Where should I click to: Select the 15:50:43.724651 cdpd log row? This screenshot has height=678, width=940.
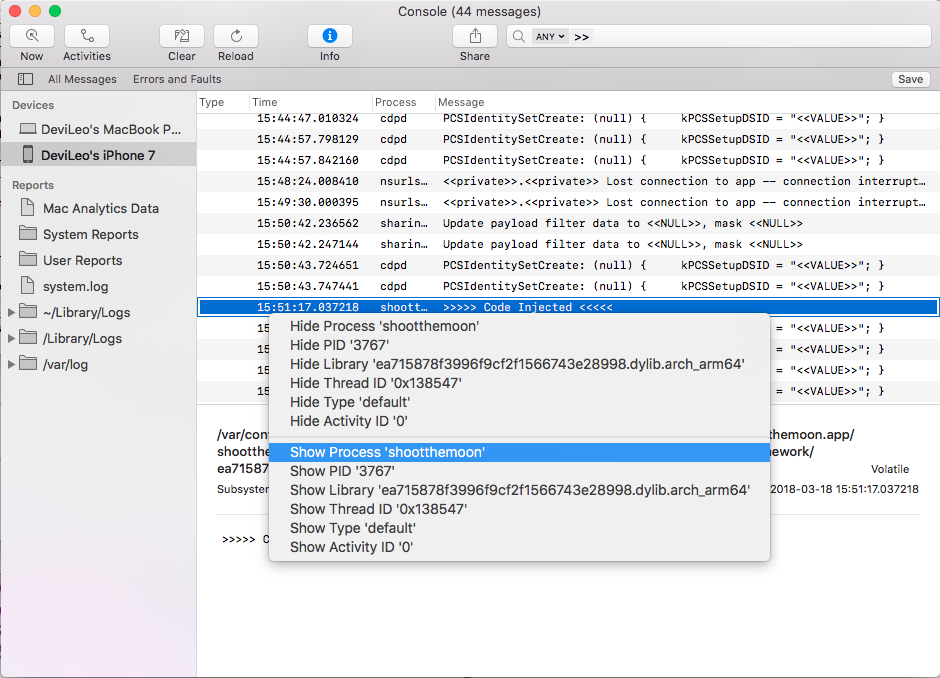click(x=568, y=265)
